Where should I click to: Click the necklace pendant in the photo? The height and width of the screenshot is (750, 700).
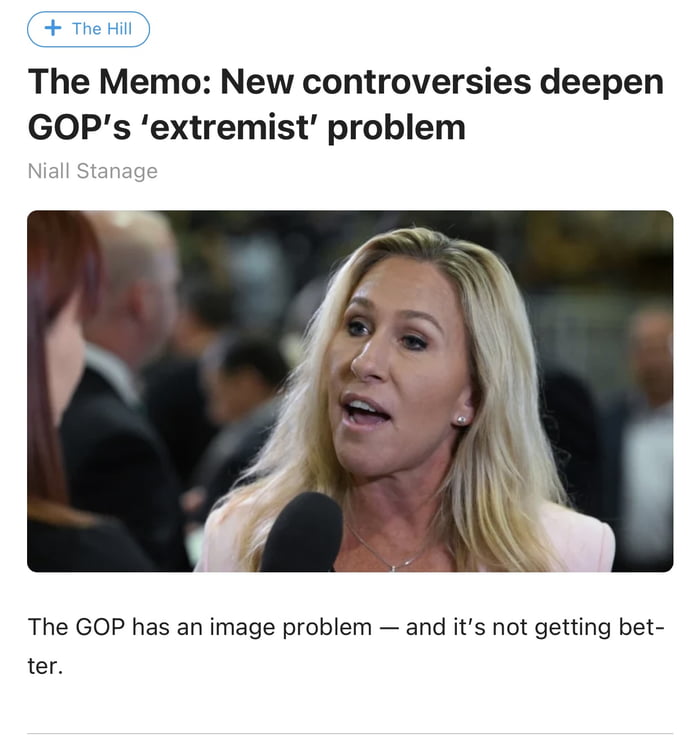(x=393, y=568)
